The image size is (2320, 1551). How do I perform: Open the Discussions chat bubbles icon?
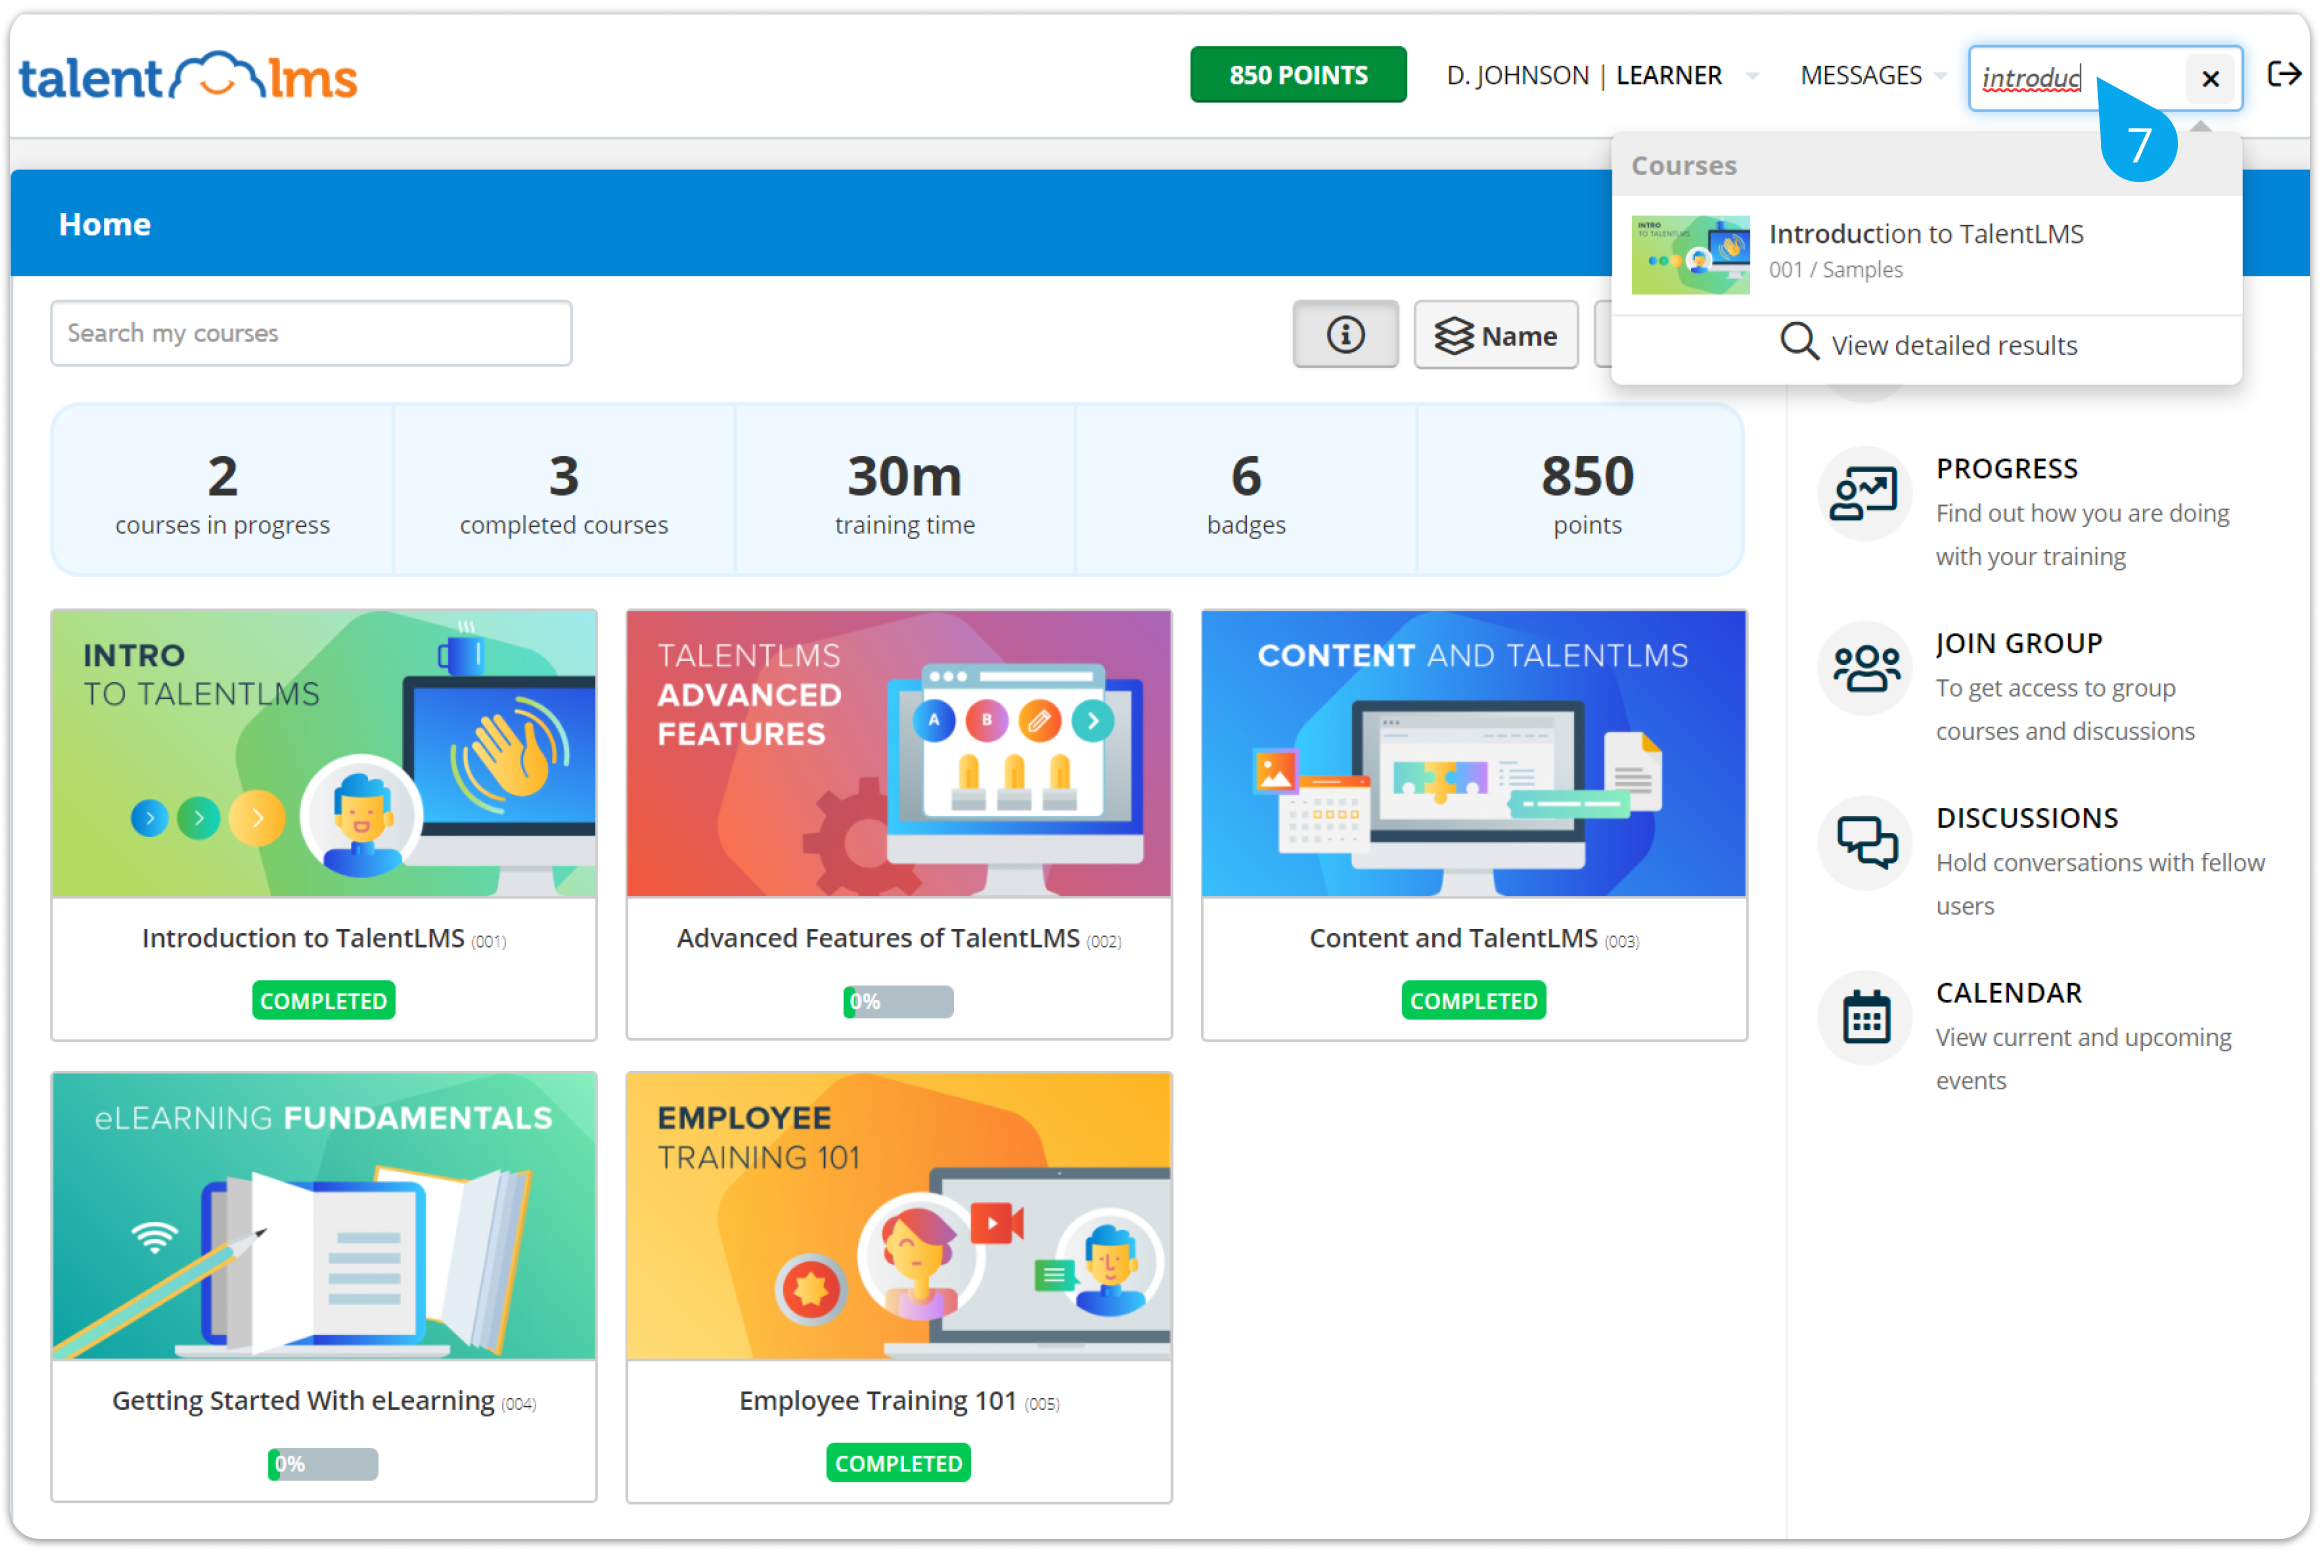point(1864,843)
